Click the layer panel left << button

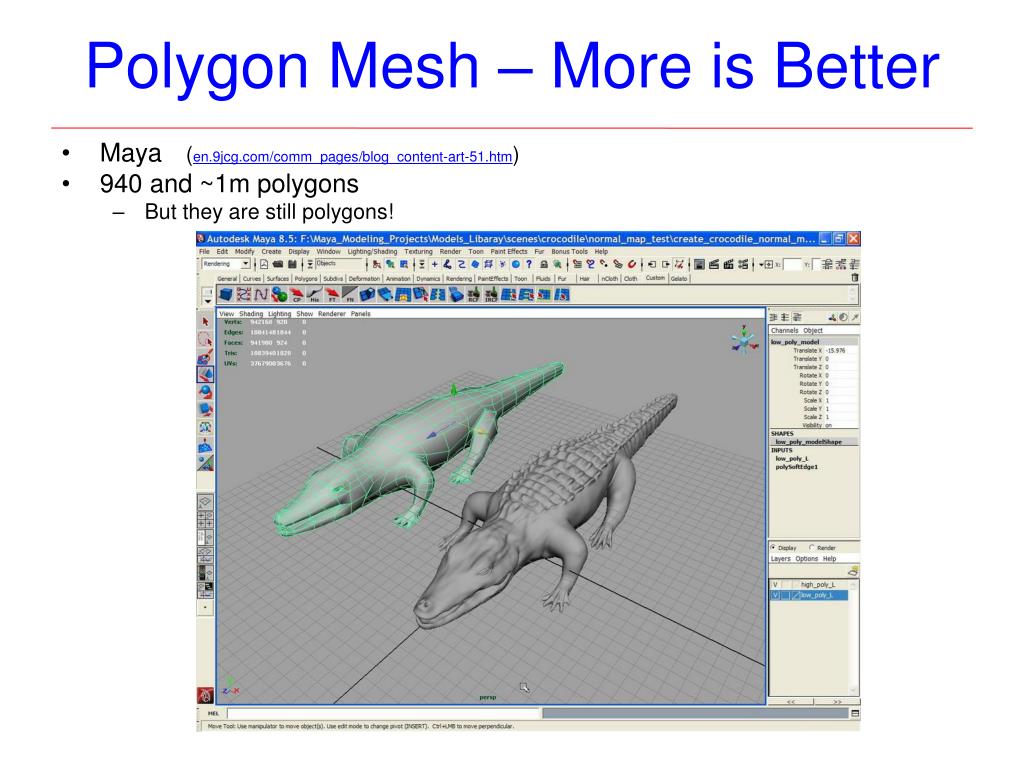(x=791, y=702)
